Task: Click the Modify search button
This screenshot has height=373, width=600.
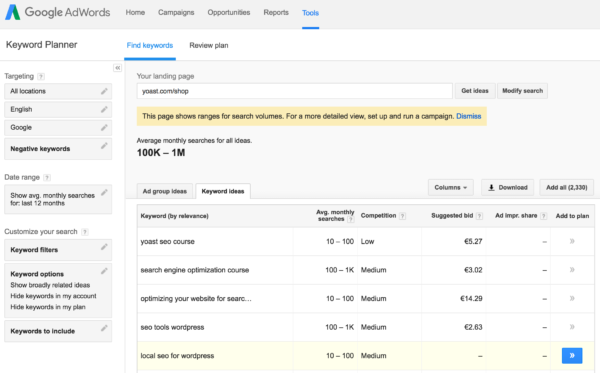Action: pos(522,91)
